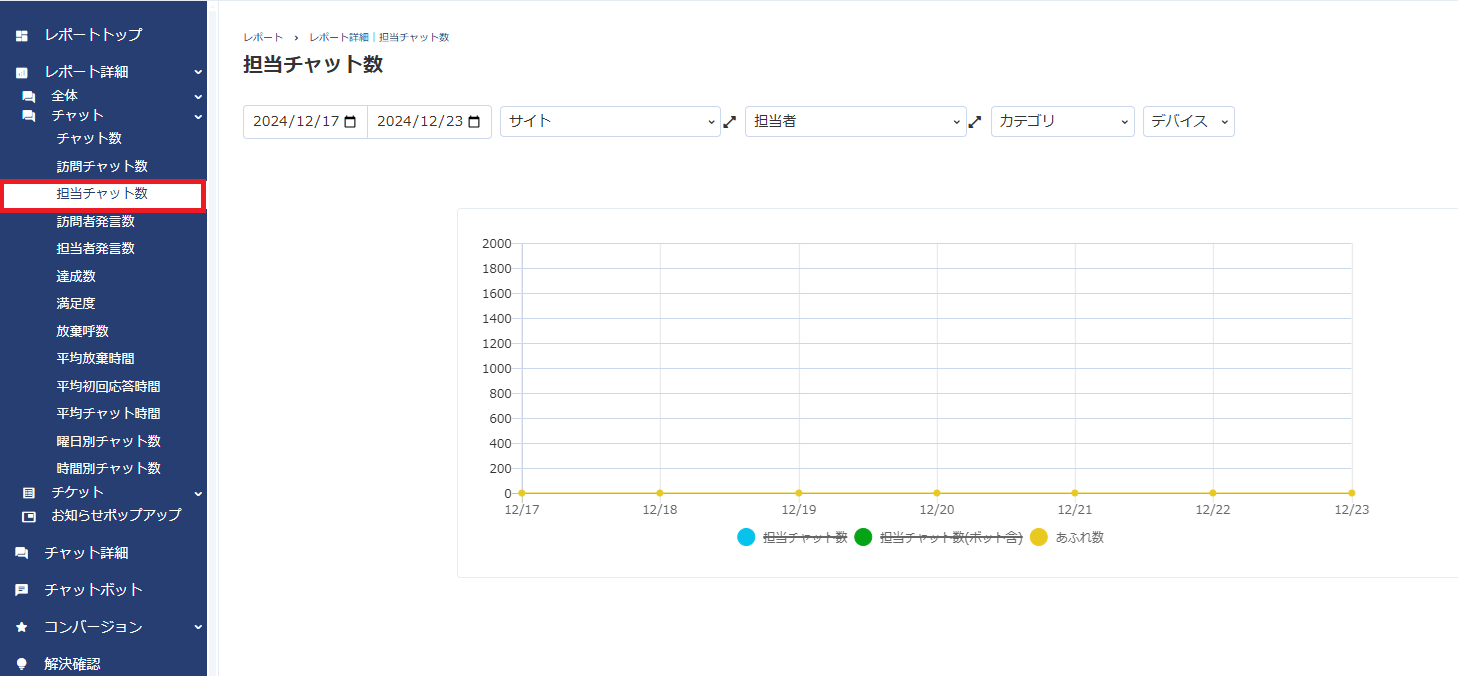
Task: Click the レポート詳細 sidebar icon
Action: click(x=22, y=73)
